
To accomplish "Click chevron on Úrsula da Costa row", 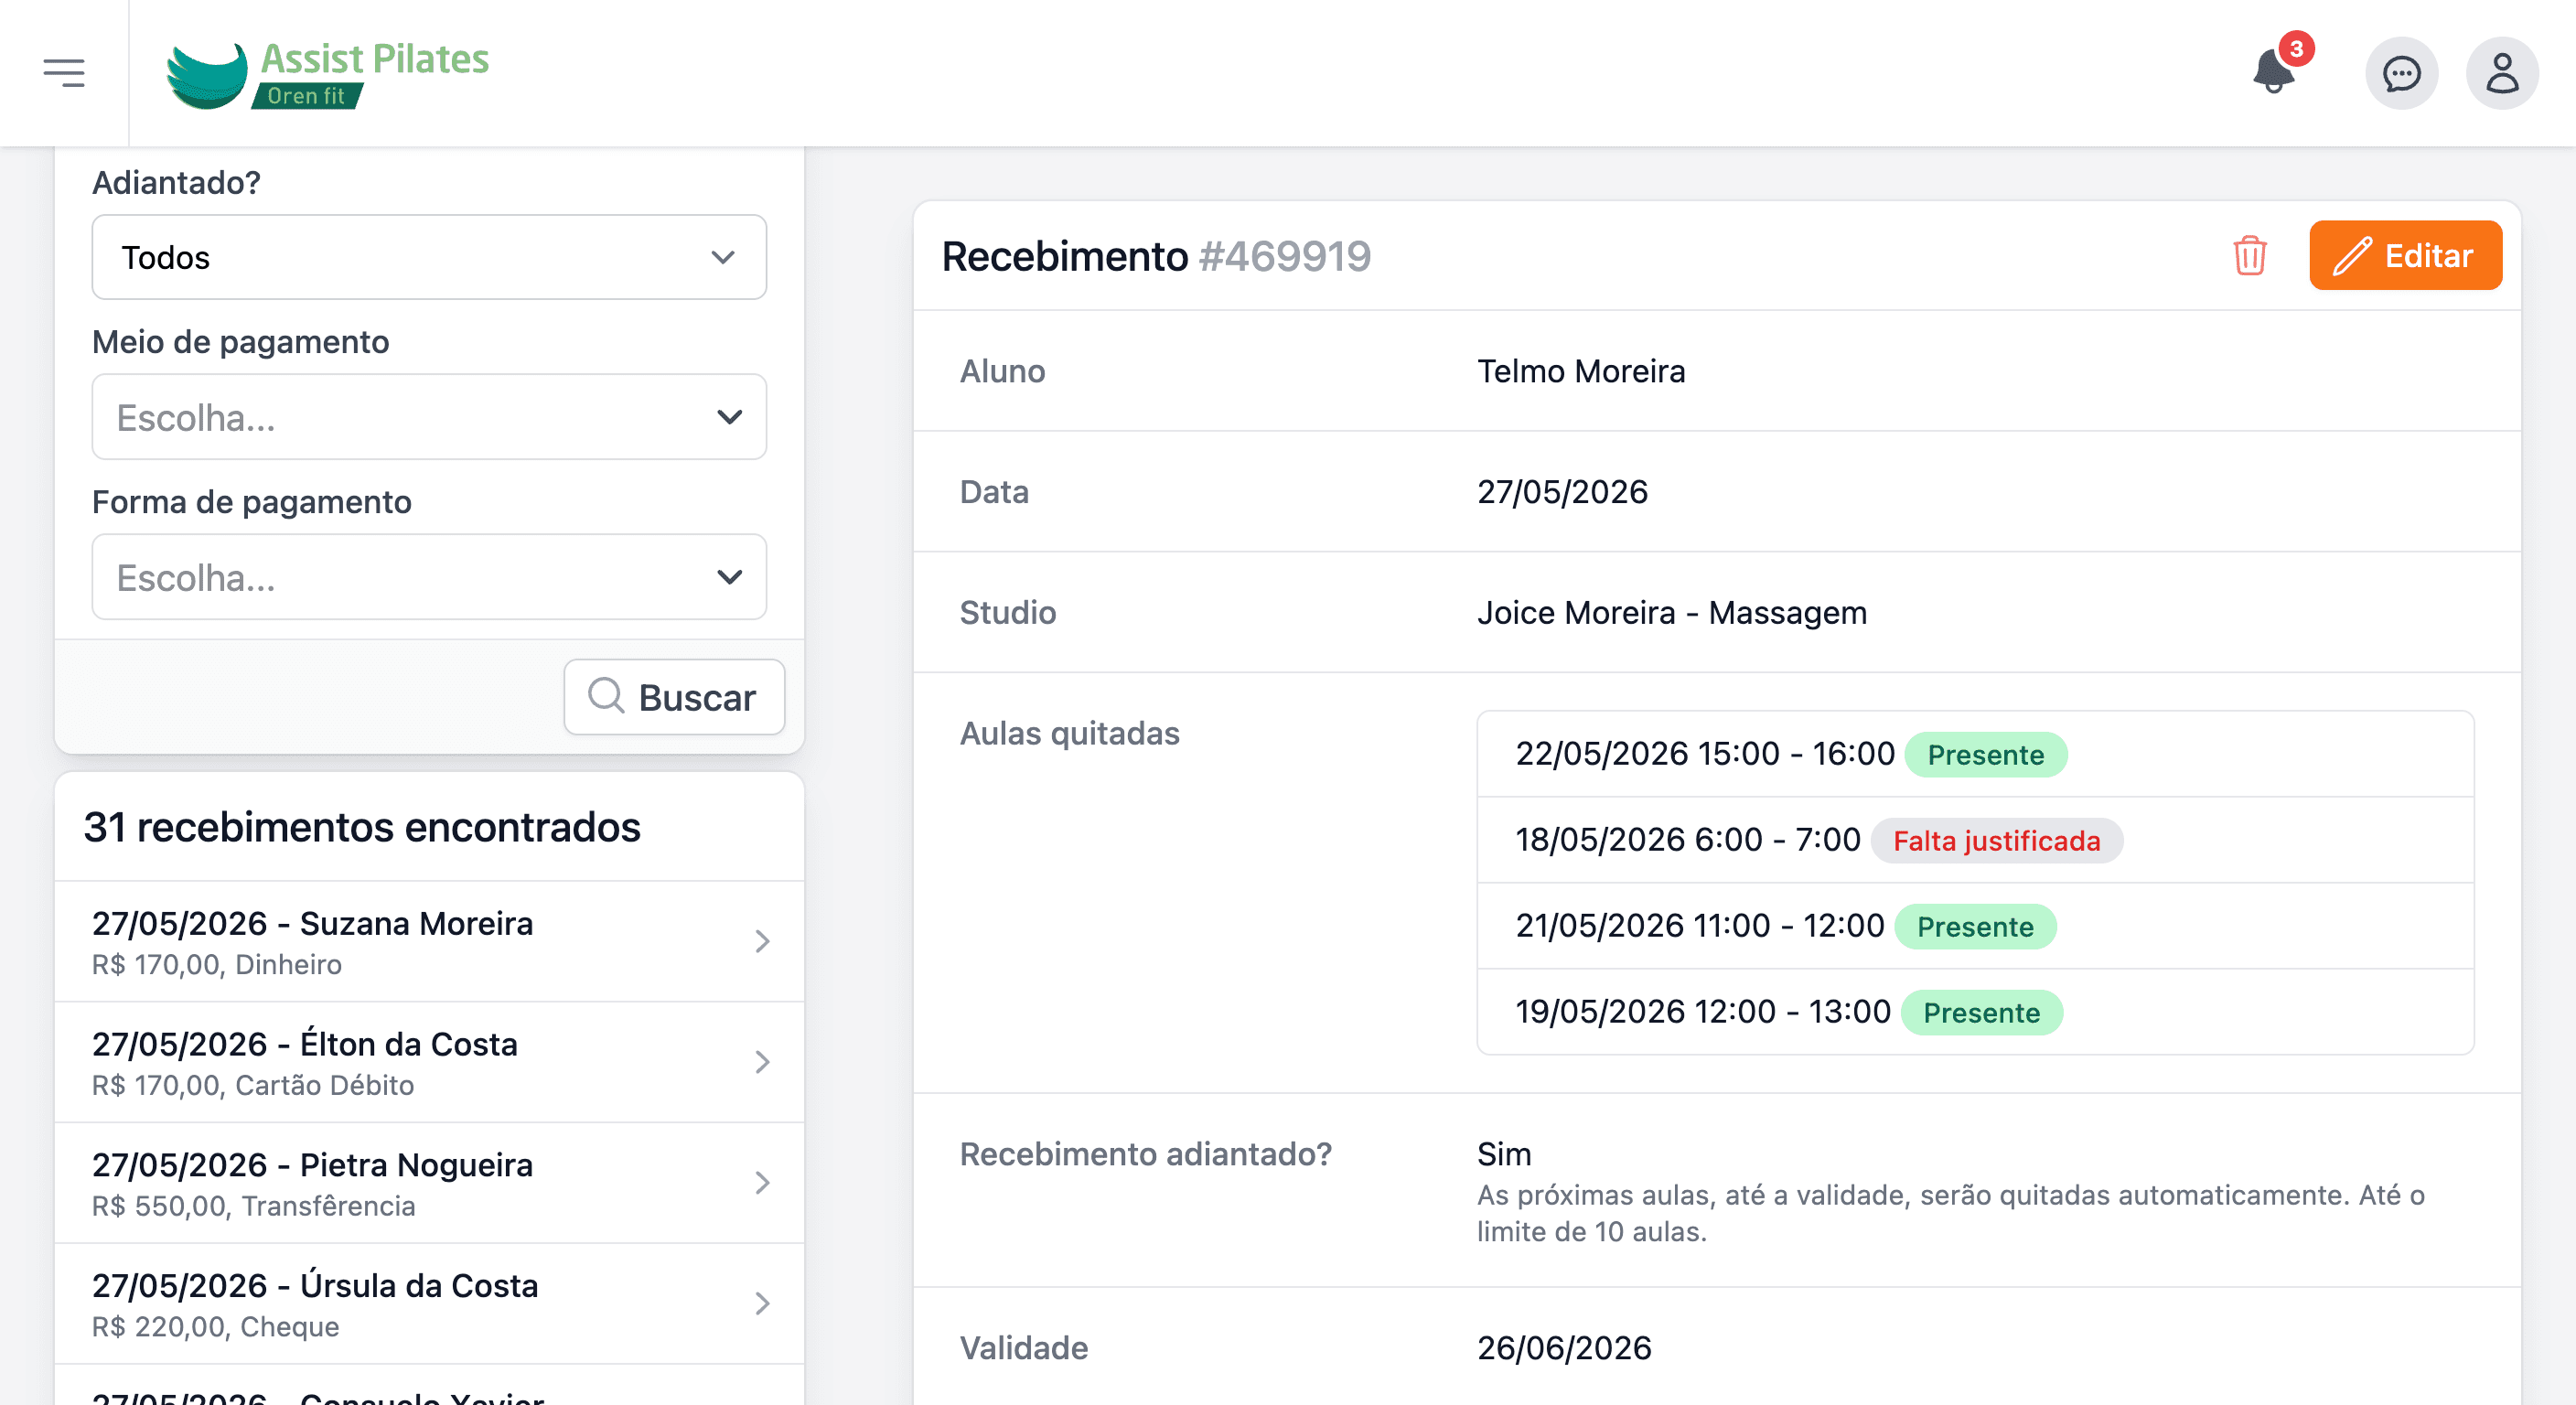I will [x=762, y=1305].
